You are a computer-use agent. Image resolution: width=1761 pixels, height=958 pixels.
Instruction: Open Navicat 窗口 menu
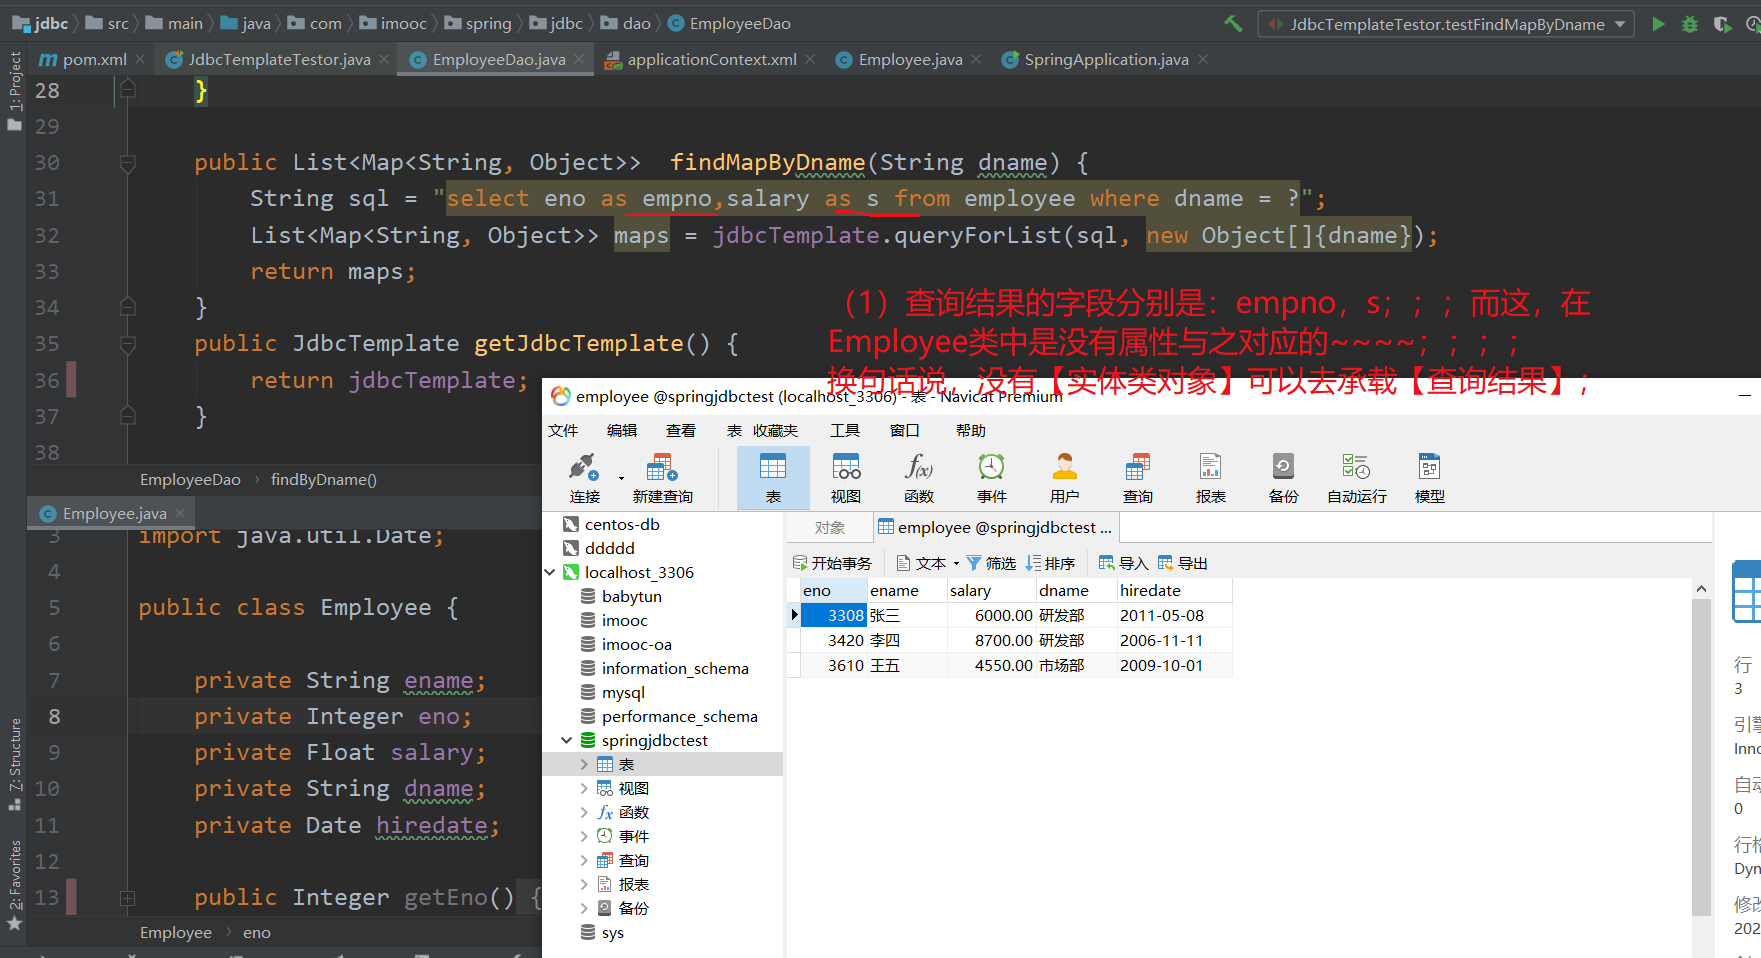point(905,431)
